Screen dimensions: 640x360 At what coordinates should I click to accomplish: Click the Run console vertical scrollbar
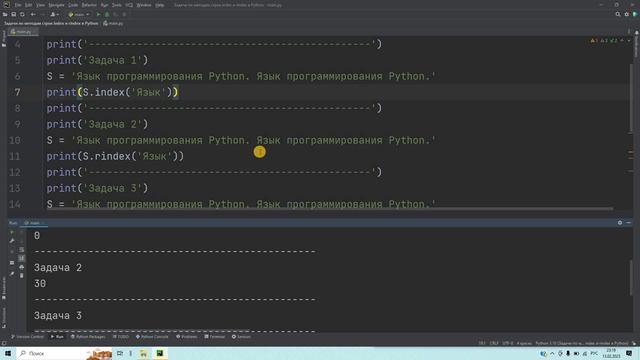click(x=631, y=278)
